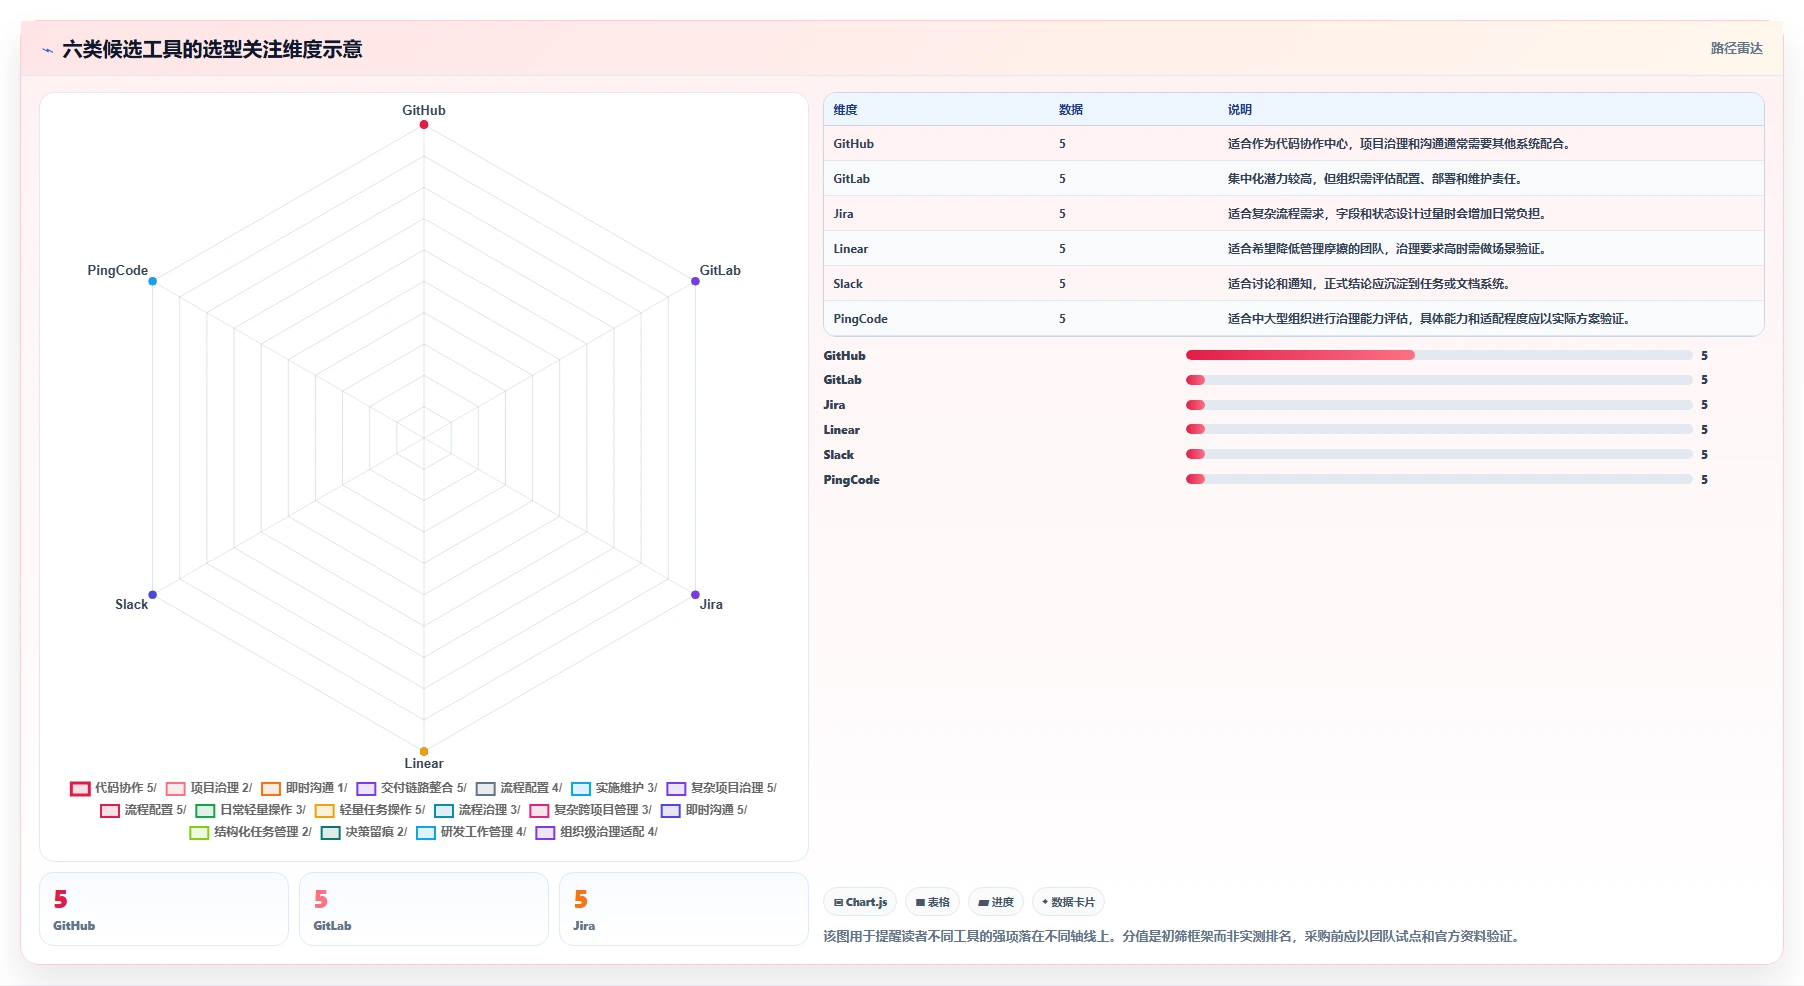Click the Slack data point on the radar
The image size is (1804, 986).
[x=153, y=595]
